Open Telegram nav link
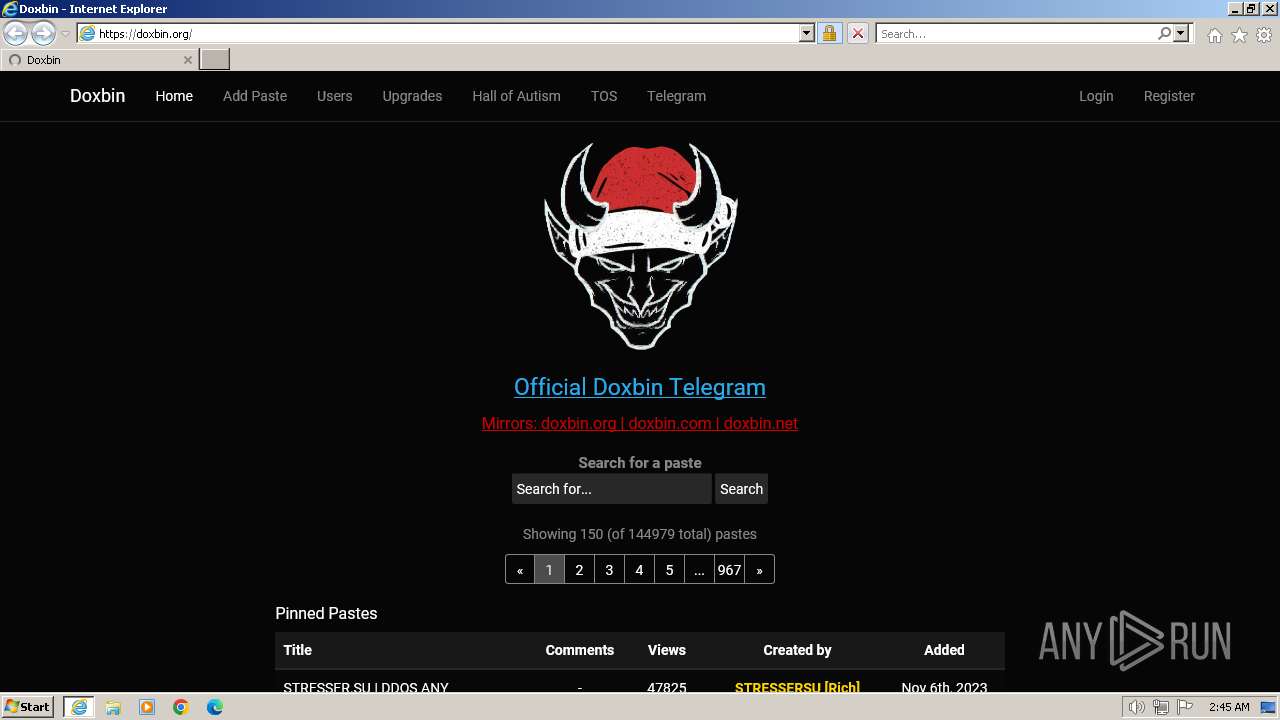 676,96
